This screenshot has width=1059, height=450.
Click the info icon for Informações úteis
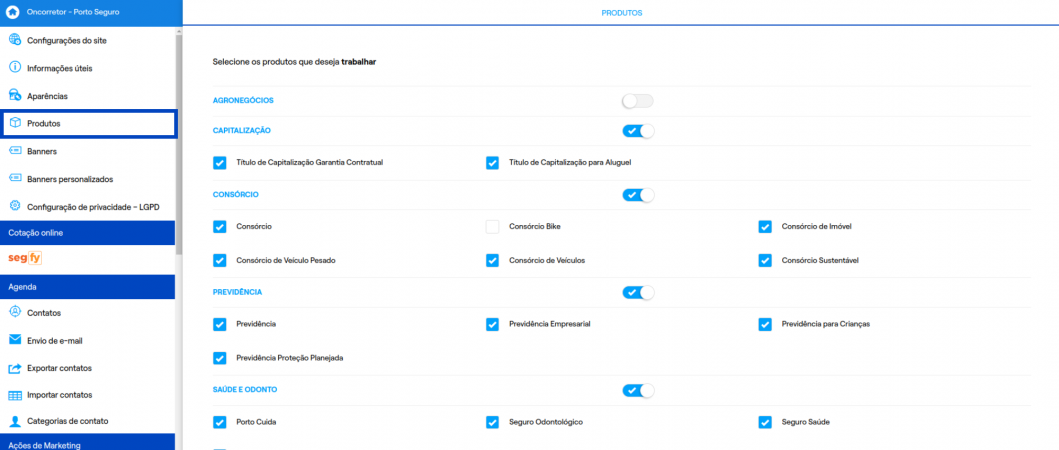[x=15, y=68]
